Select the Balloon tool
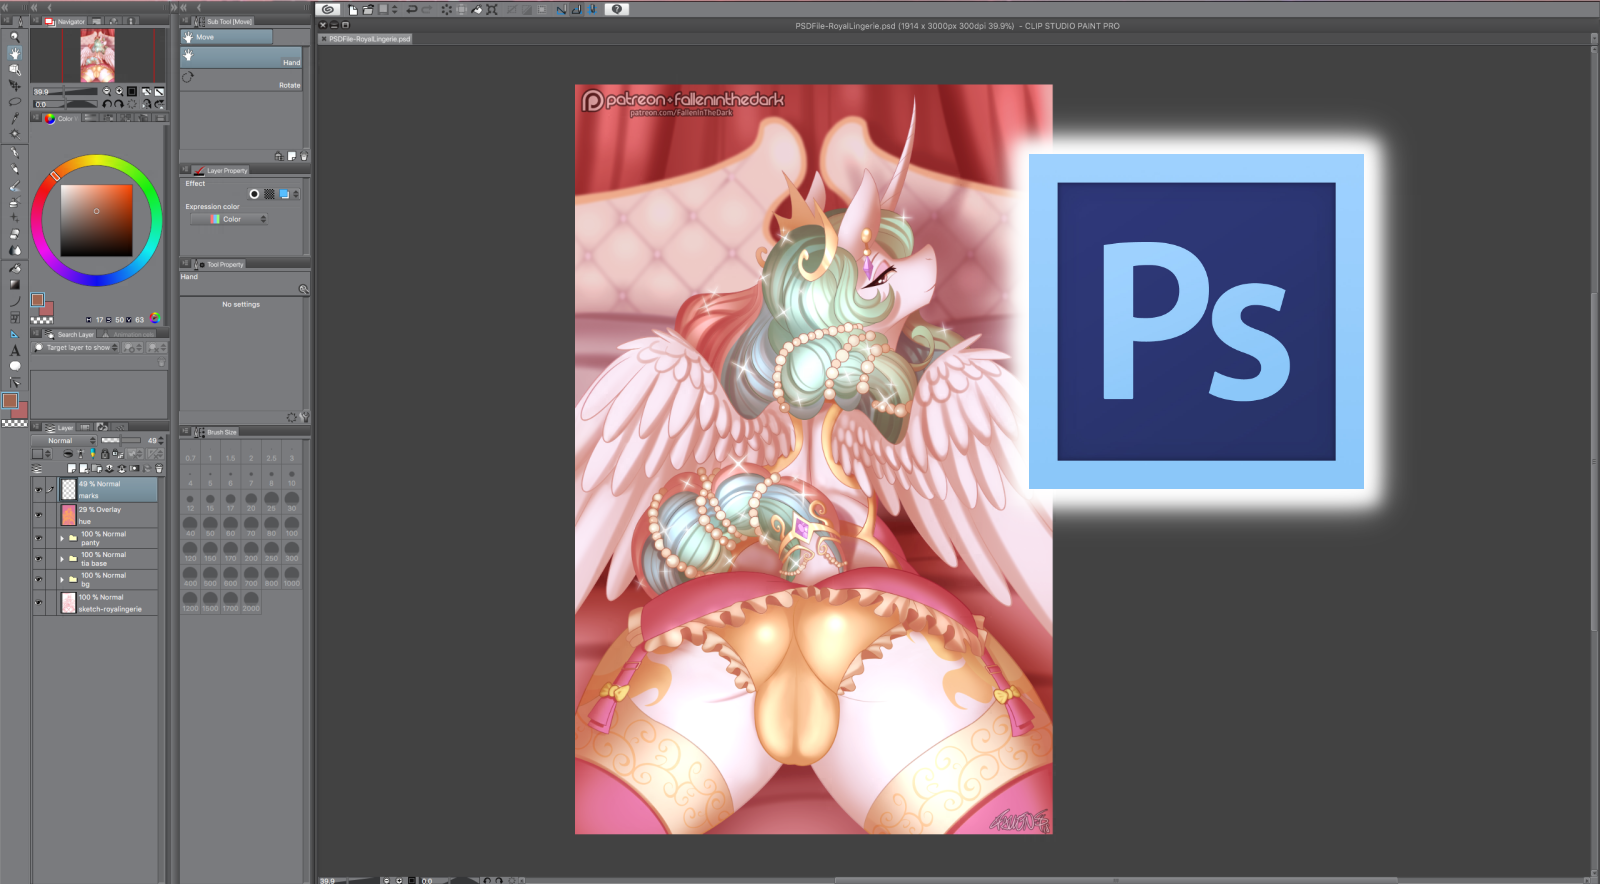The width and height of the screenshot is (1600, 884). 14,366
